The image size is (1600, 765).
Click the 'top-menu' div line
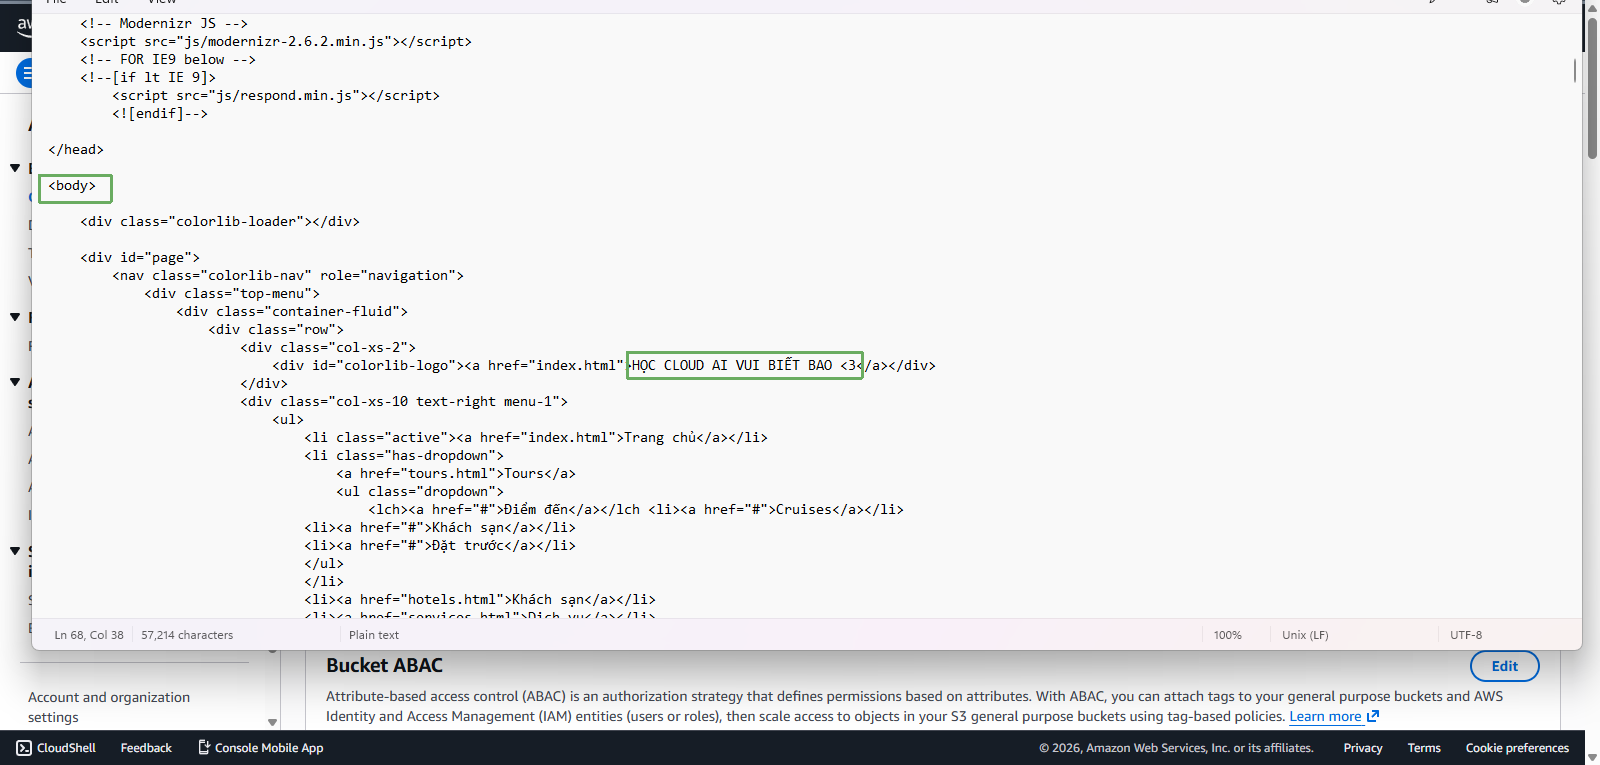(x=232, y=294)
